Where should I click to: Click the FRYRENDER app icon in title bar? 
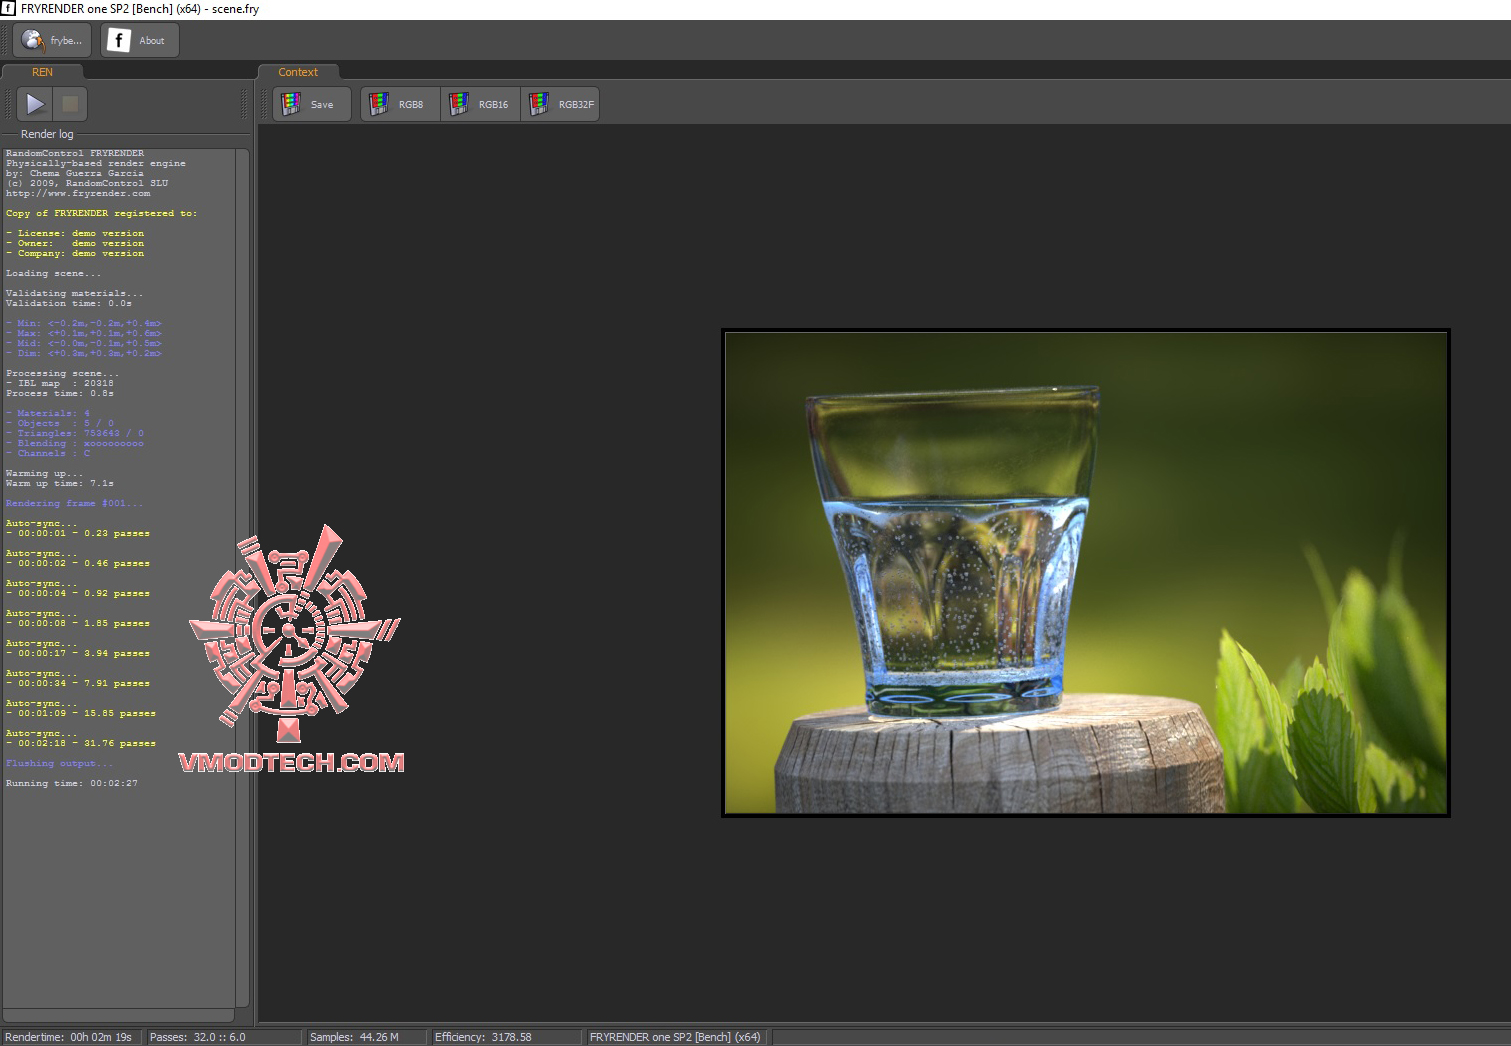8,8
